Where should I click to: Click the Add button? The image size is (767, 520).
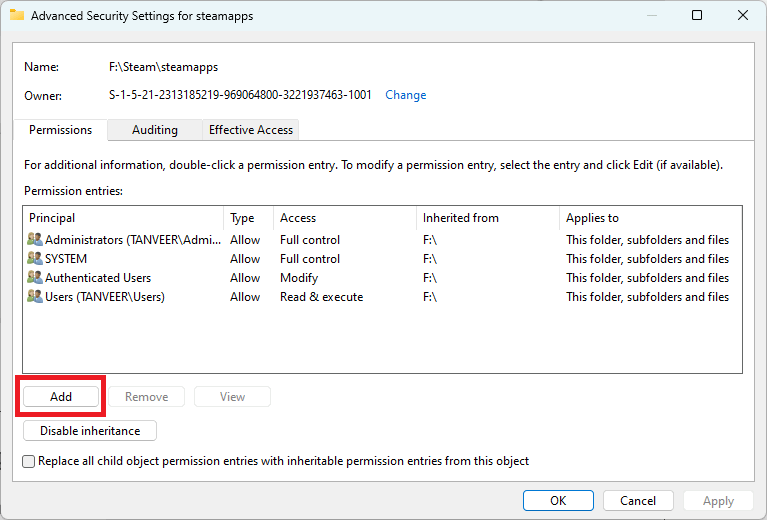(x=61, y=397)
